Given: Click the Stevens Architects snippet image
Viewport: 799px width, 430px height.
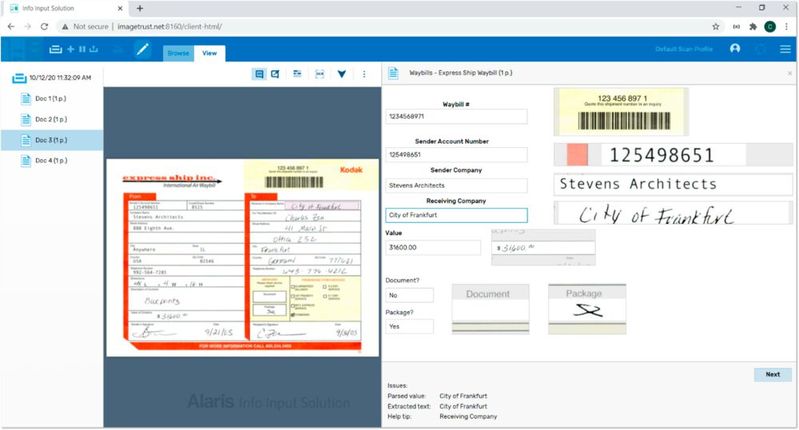Looking at the screenshot, I should coord(673,184).
